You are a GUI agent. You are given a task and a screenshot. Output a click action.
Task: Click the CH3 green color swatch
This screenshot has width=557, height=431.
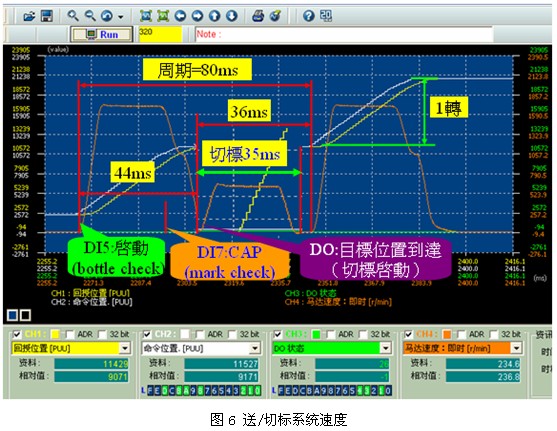tap(316, 334)
